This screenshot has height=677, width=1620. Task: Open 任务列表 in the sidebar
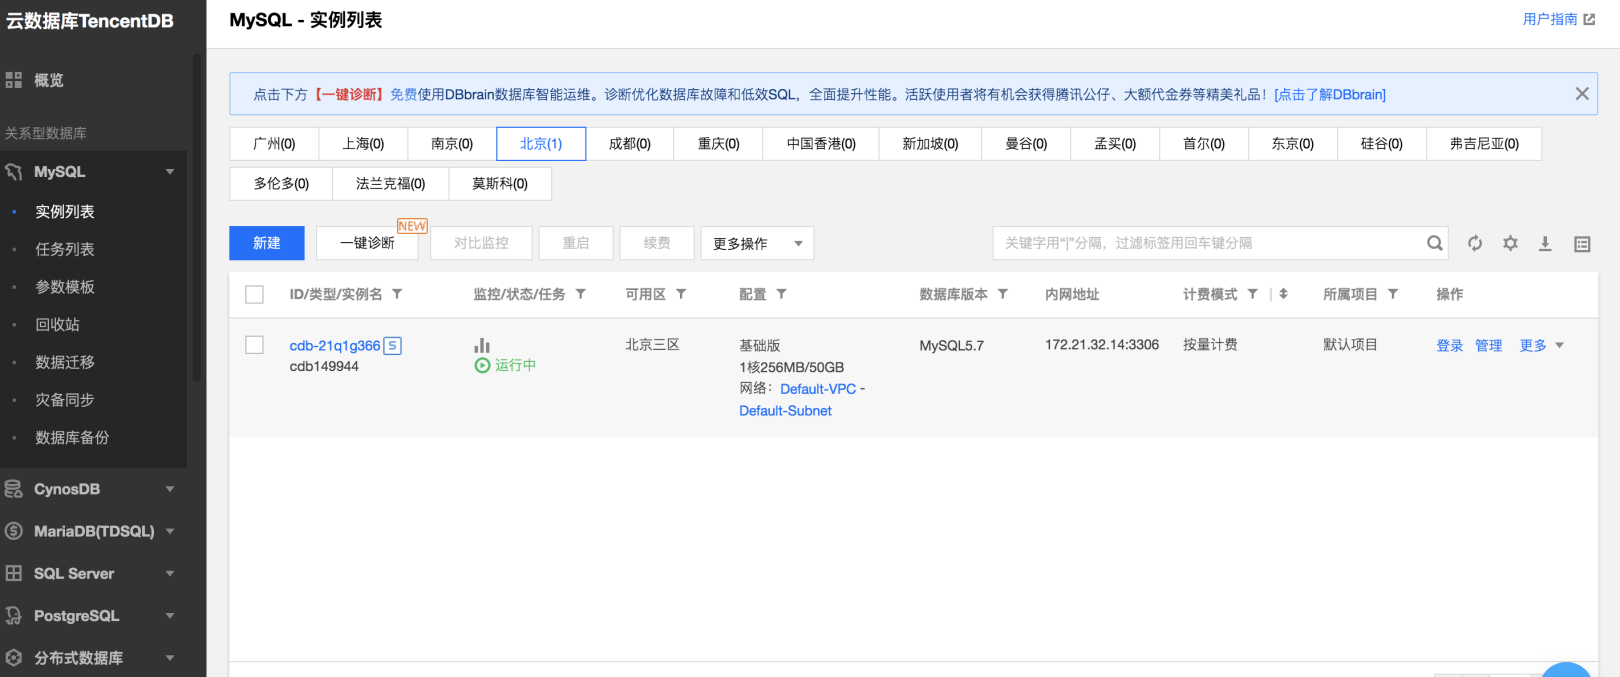pos(65,249)
